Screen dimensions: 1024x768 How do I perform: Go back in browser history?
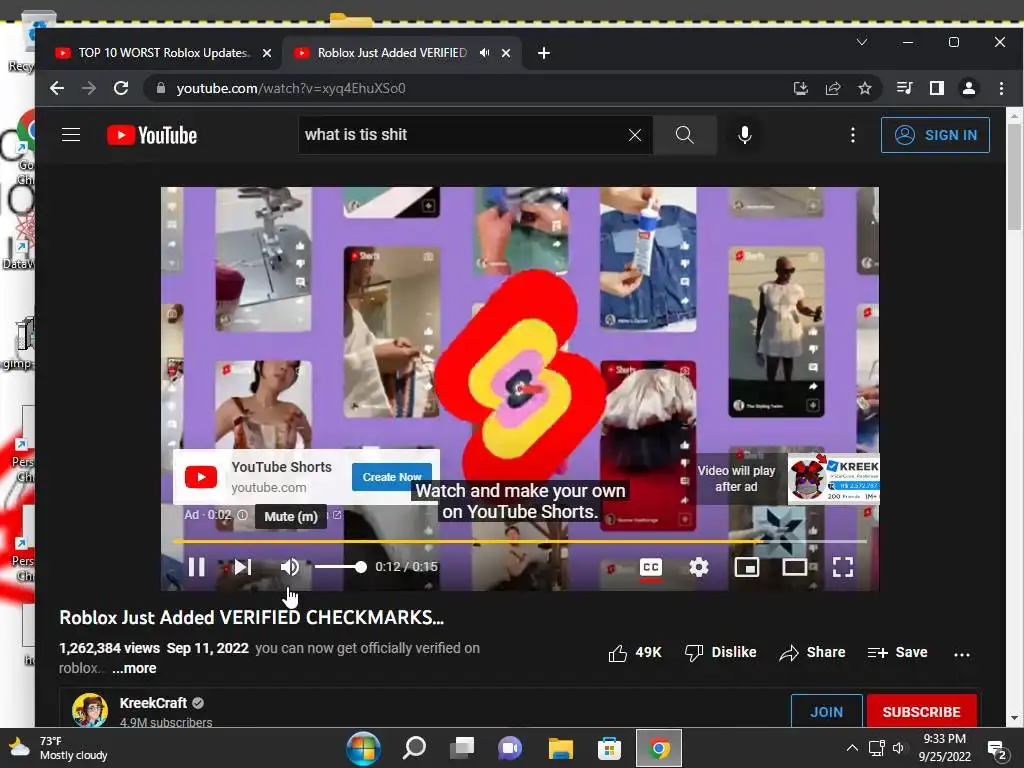pos(57,88)
